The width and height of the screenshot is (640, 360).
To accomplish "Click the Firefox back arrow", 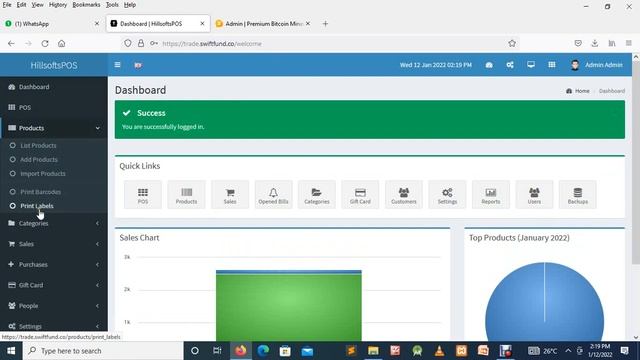I will [11, 43].
